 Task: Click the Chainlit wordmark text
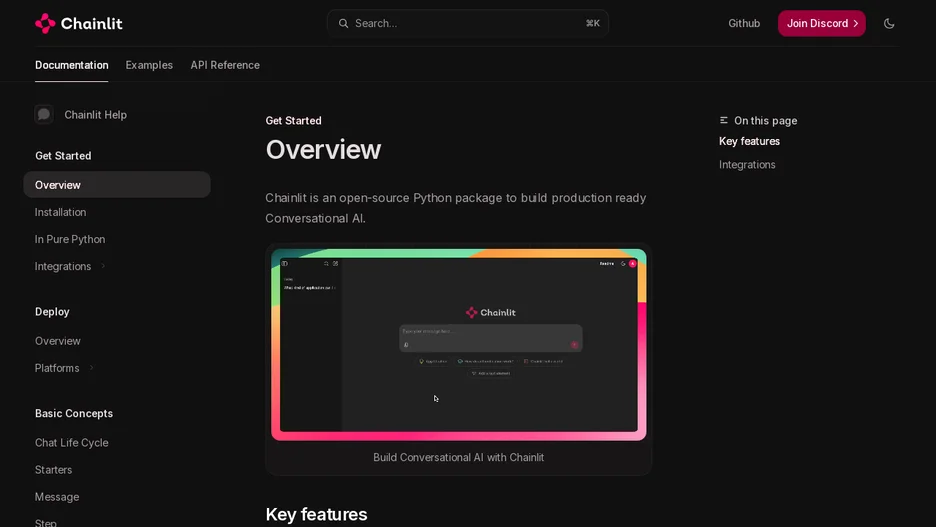[x=91, y=23]
